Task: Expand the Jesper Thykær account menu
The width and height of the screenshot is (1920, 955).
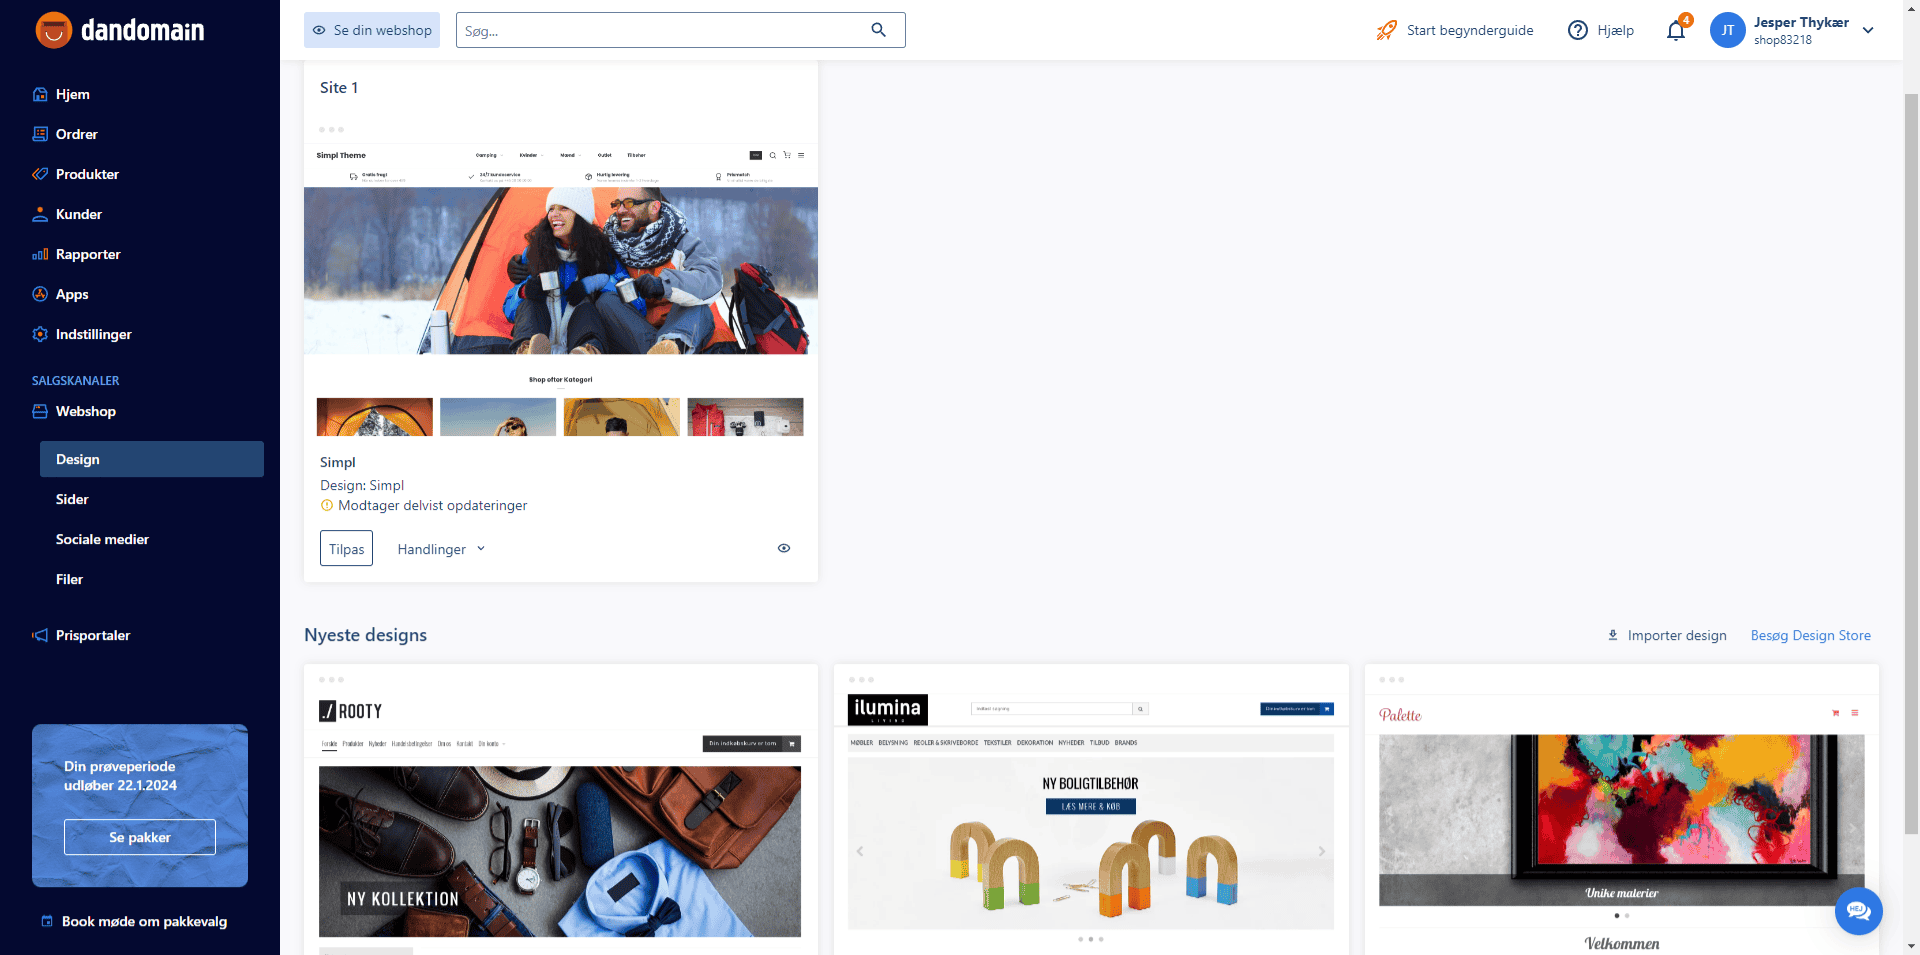Action: 1867,30
